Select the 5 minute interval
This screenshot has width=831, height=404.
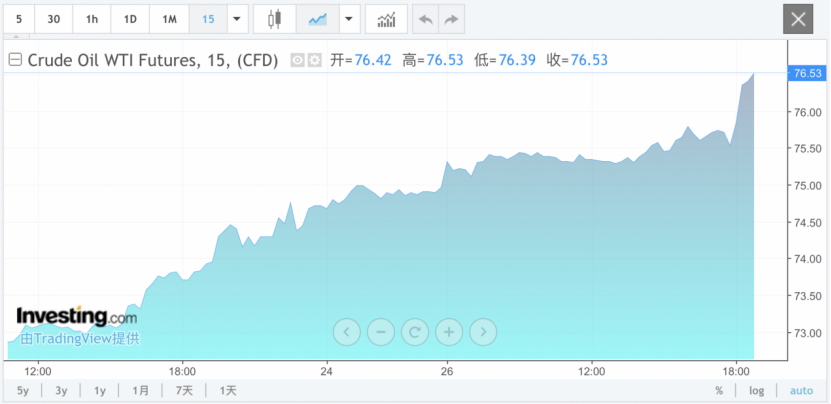coord(19,19)
